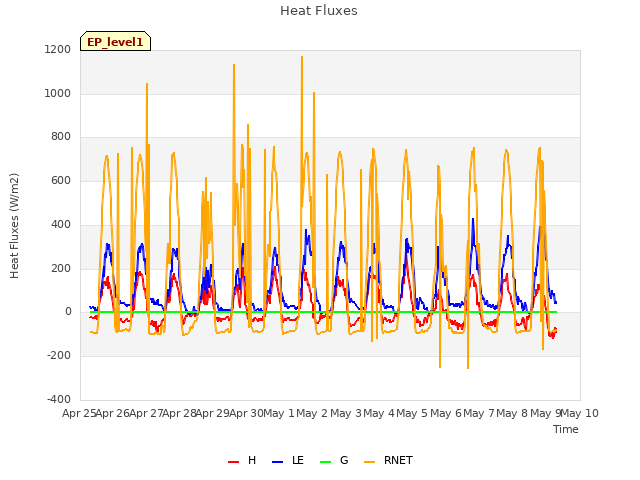Viewport: 640px width, 480px height.
Task: Click the -400 y-axis tick label
Action: tap(59, 399)
